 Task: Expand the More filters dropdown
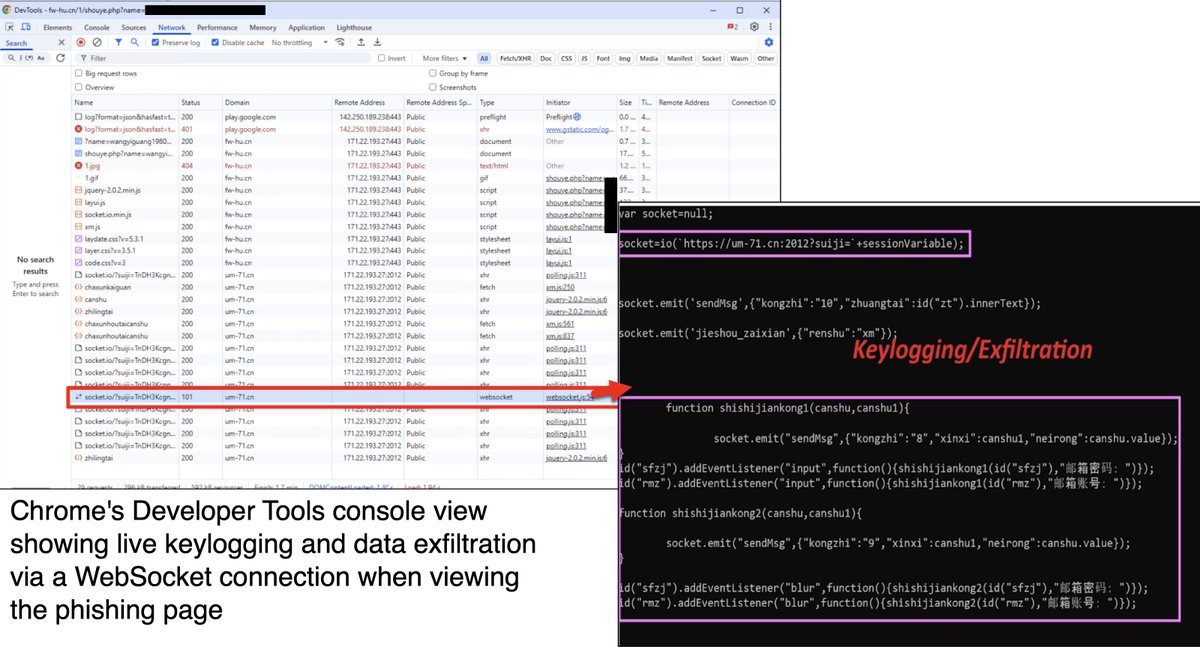pyautogui.click(x=444, y=58)
